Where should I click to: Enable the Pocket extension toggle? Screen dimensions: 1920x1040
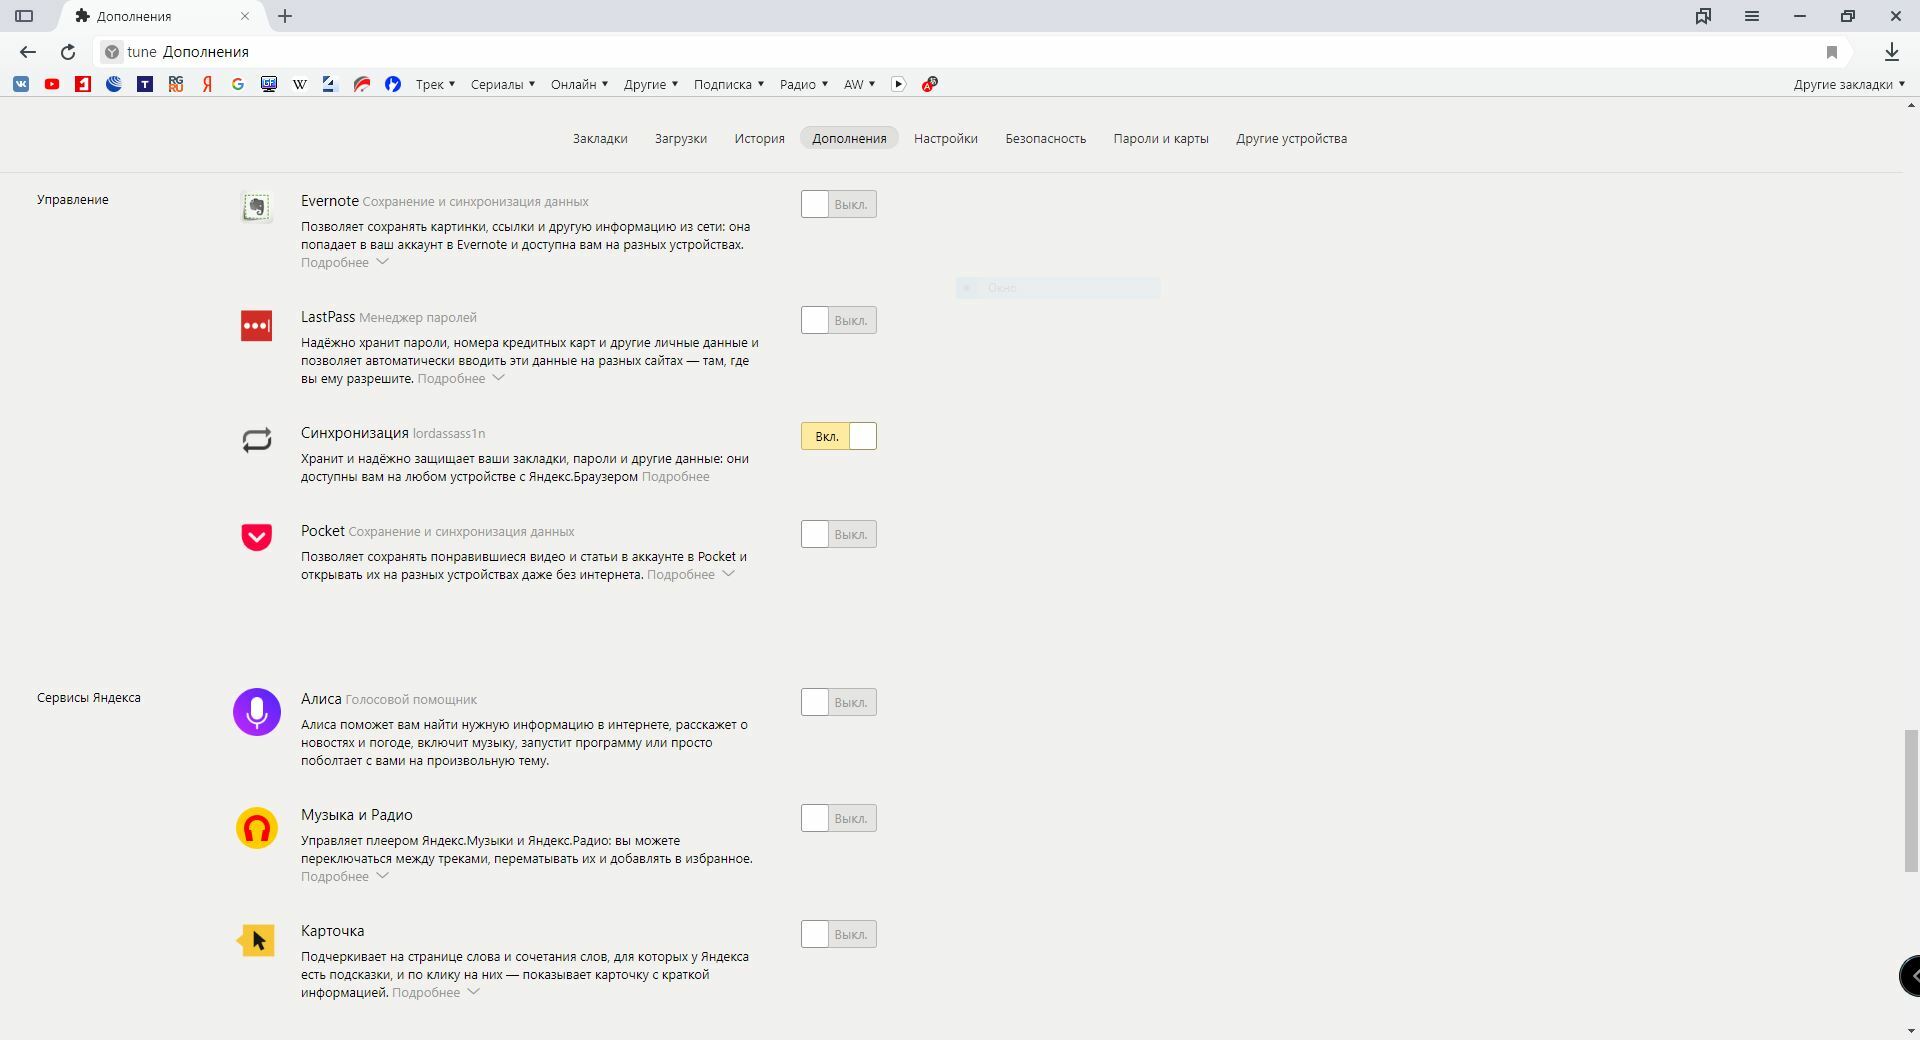[839, 534]
